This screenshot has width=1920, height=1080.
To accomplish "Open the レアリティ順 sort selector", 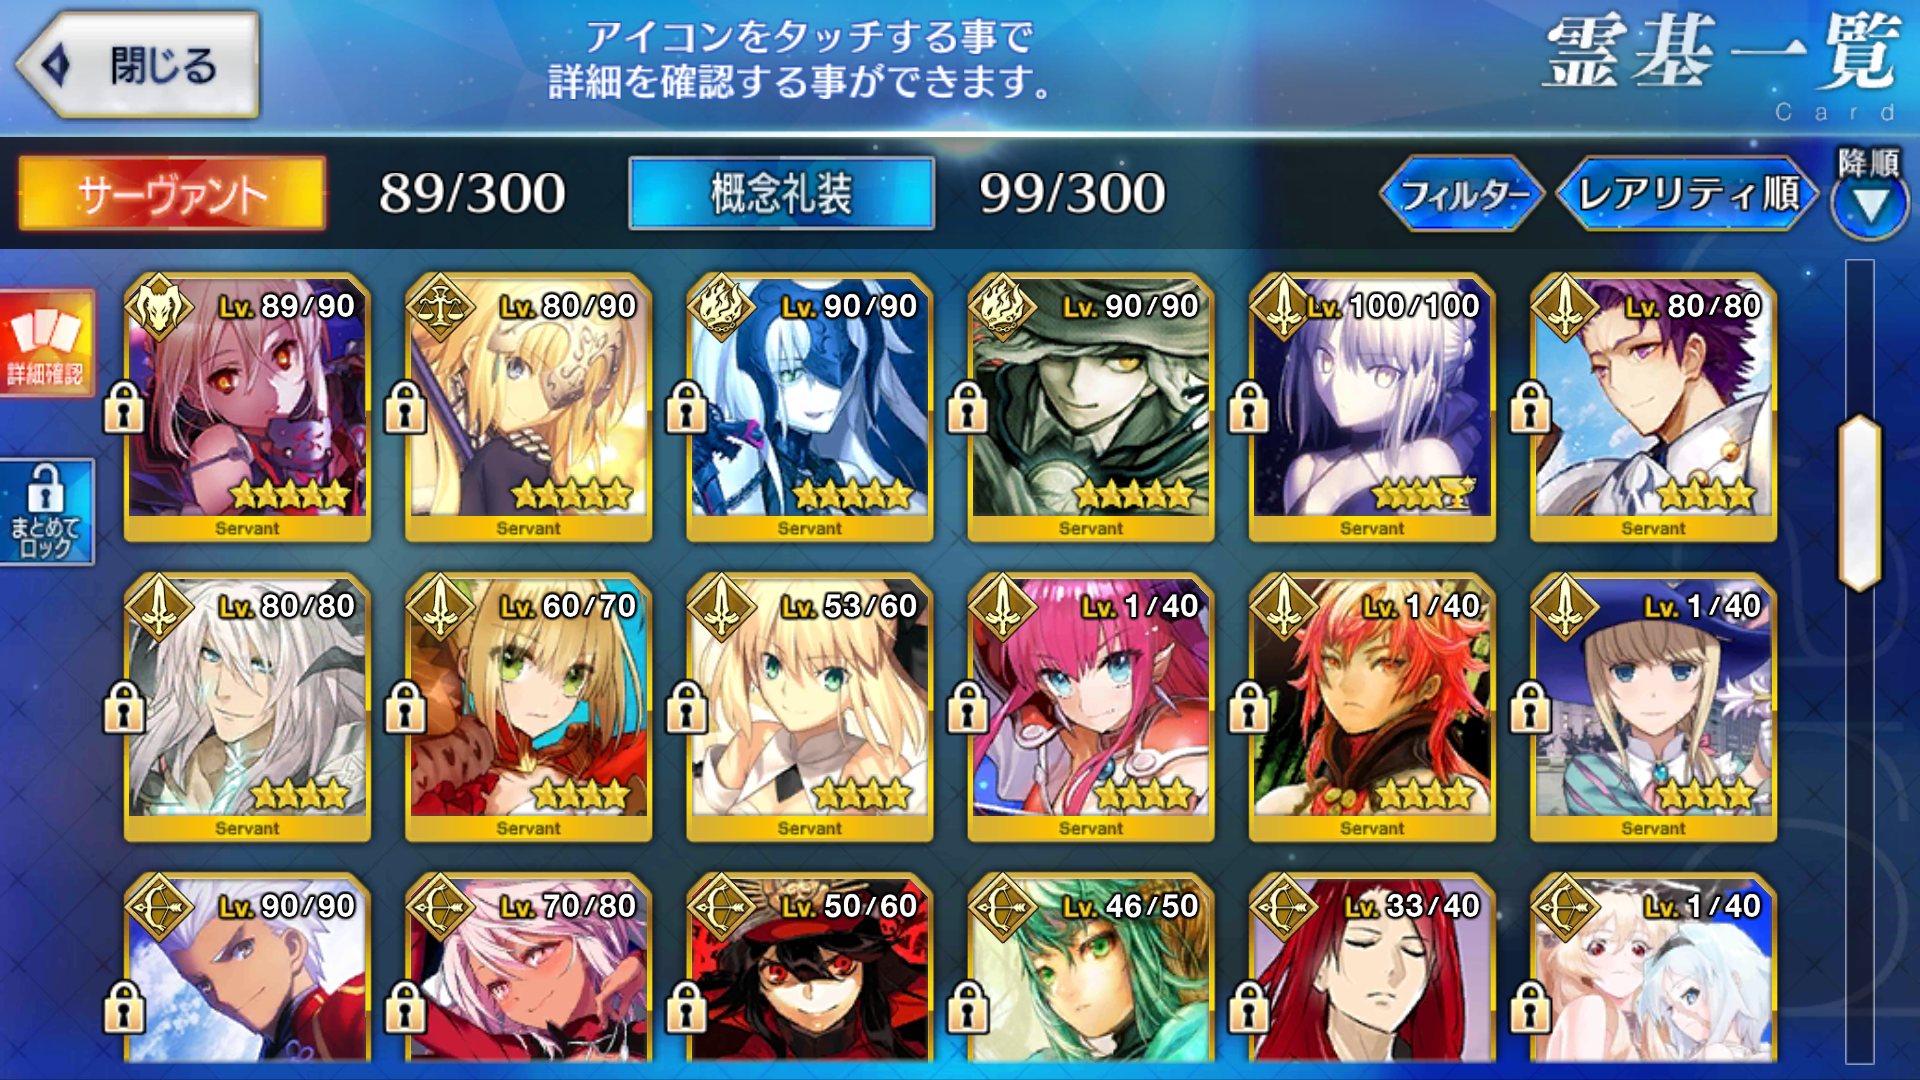I will pos(1688,194).
